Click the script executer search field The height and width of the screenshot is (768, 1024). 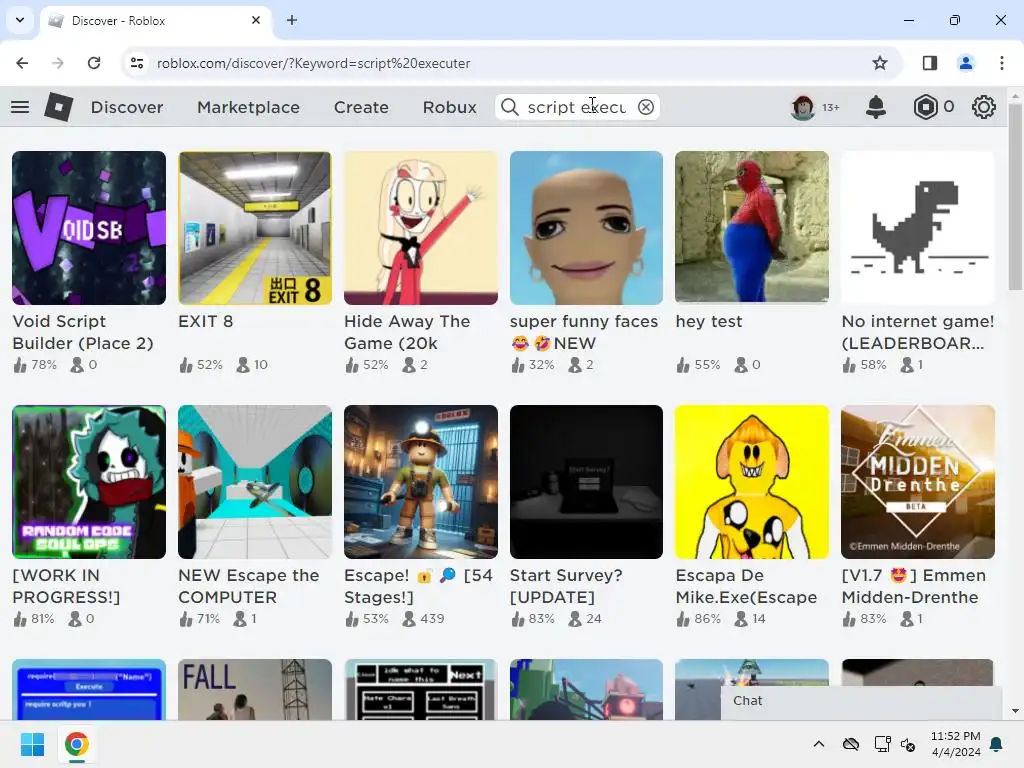click(x=576, y=107)
